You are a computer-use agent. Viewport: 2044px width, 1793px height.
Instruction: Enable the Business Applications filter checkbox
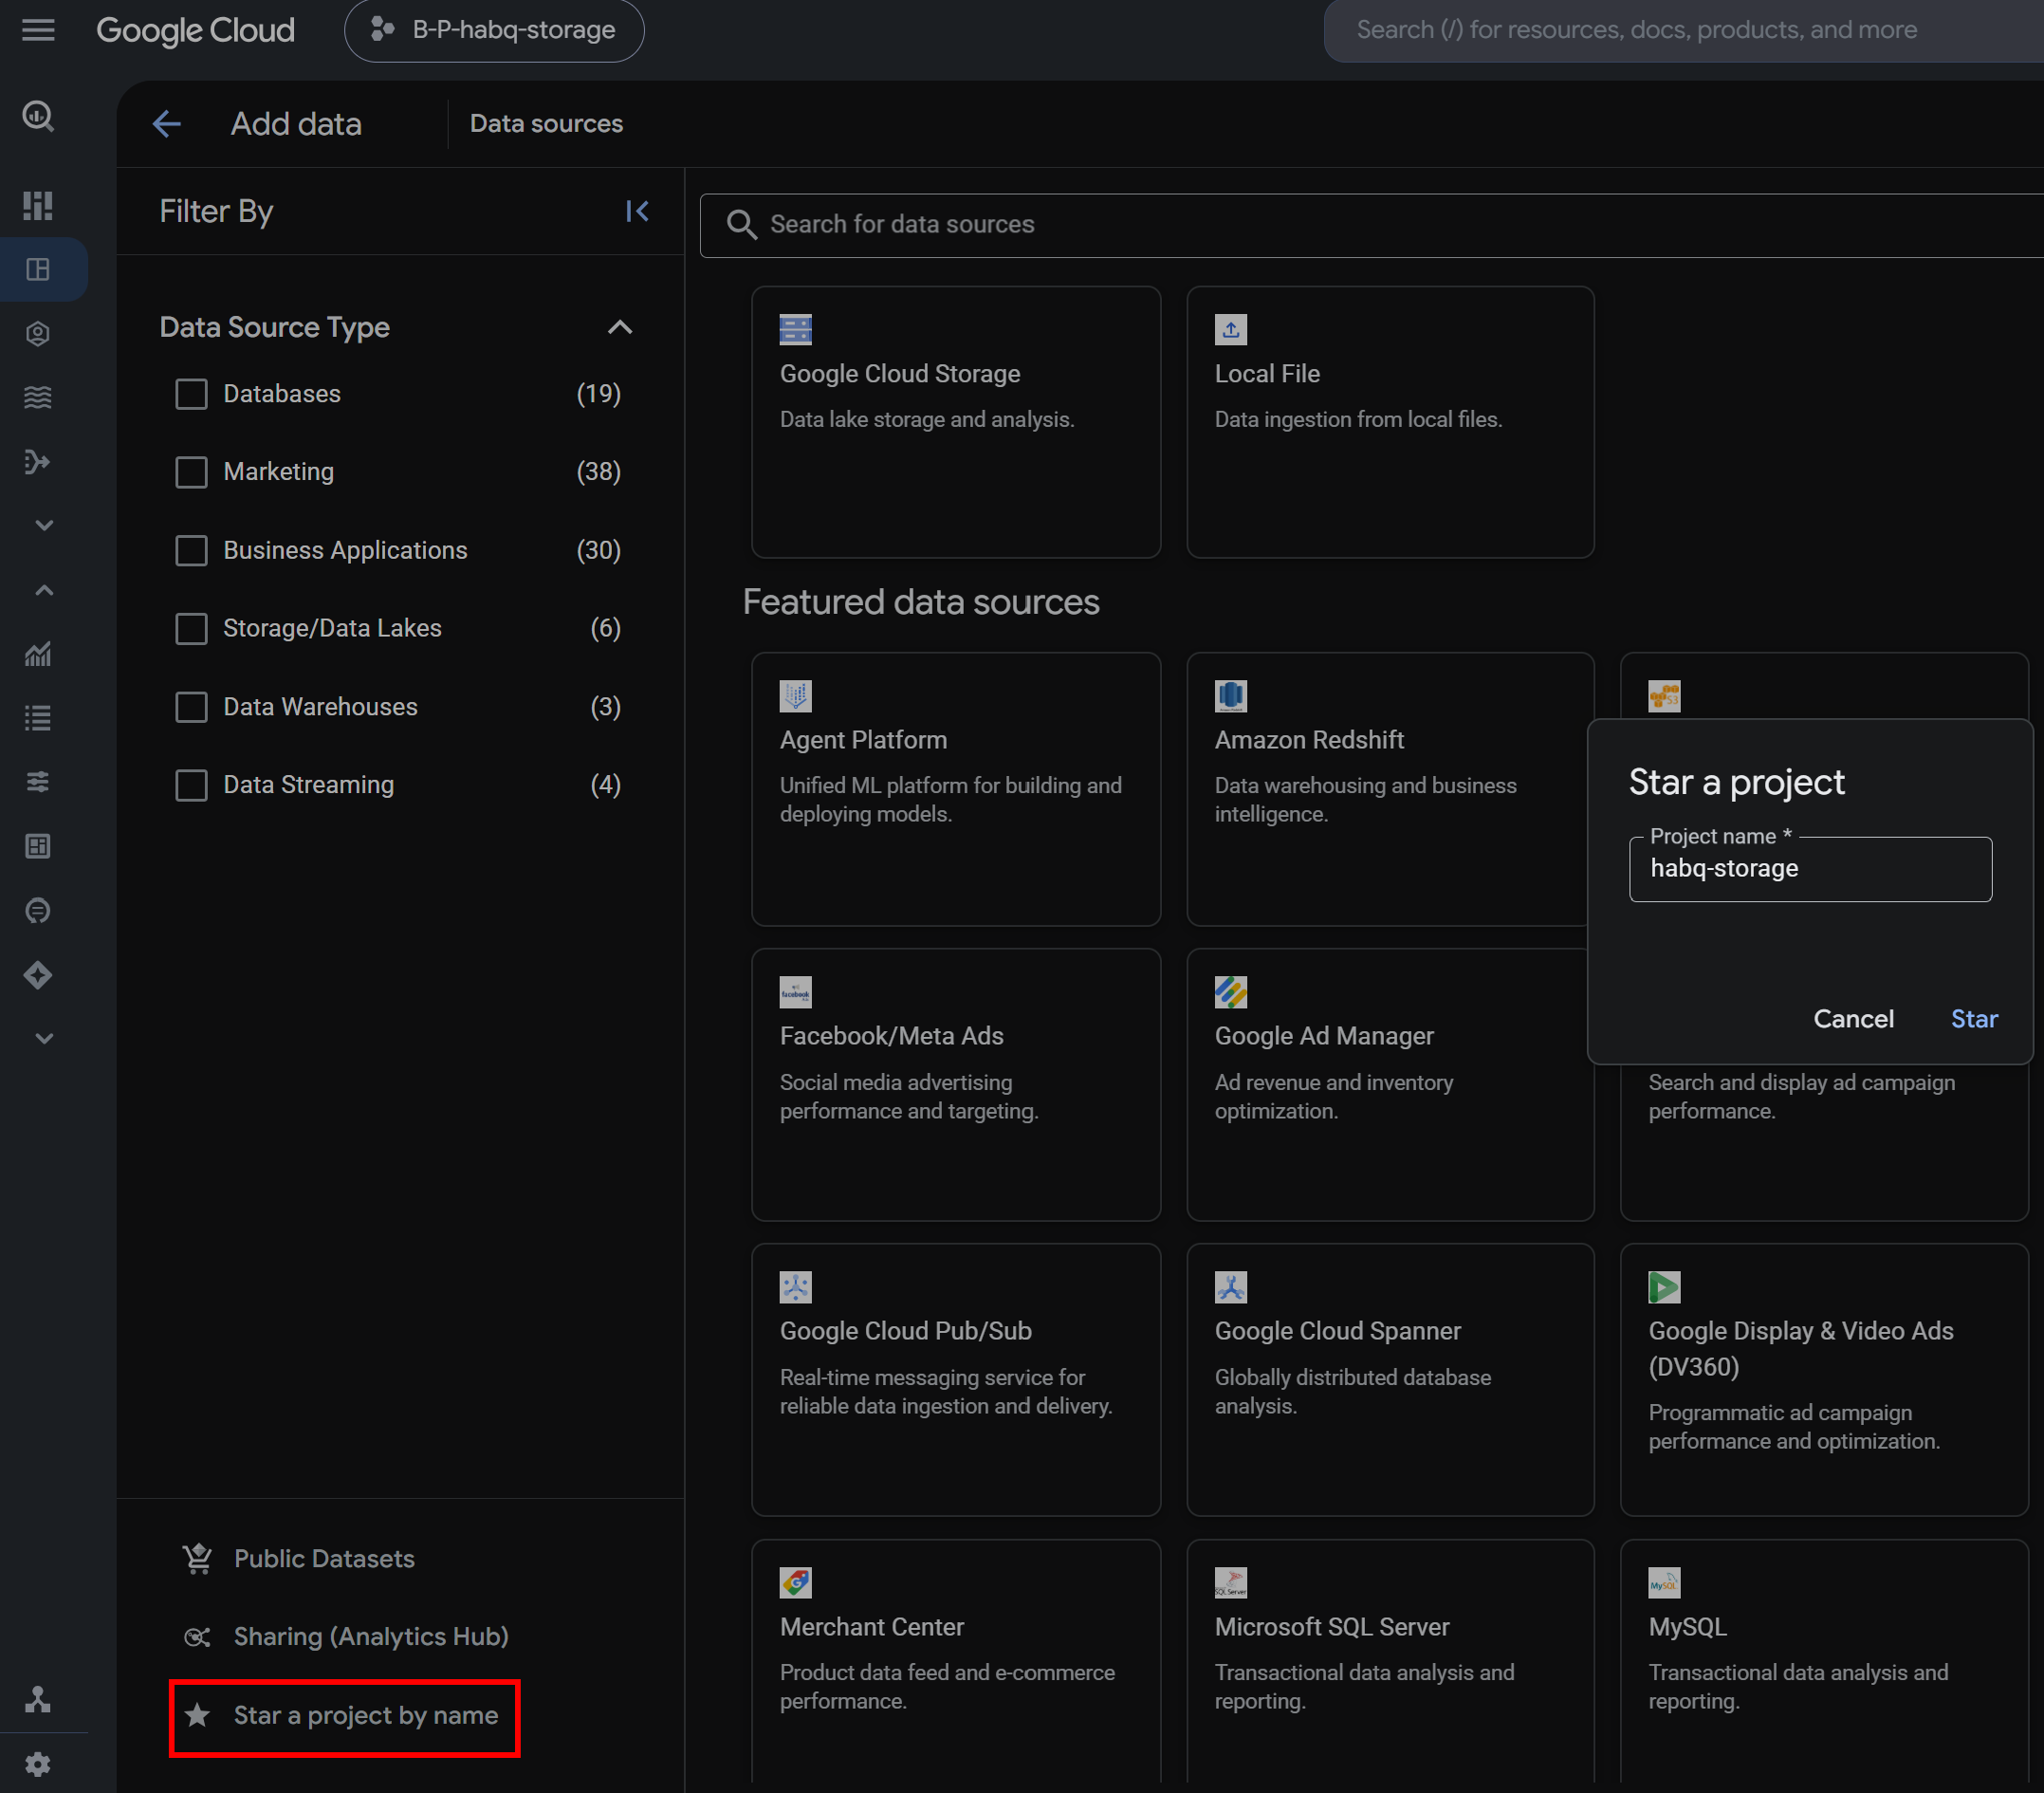tap(191, 550)
